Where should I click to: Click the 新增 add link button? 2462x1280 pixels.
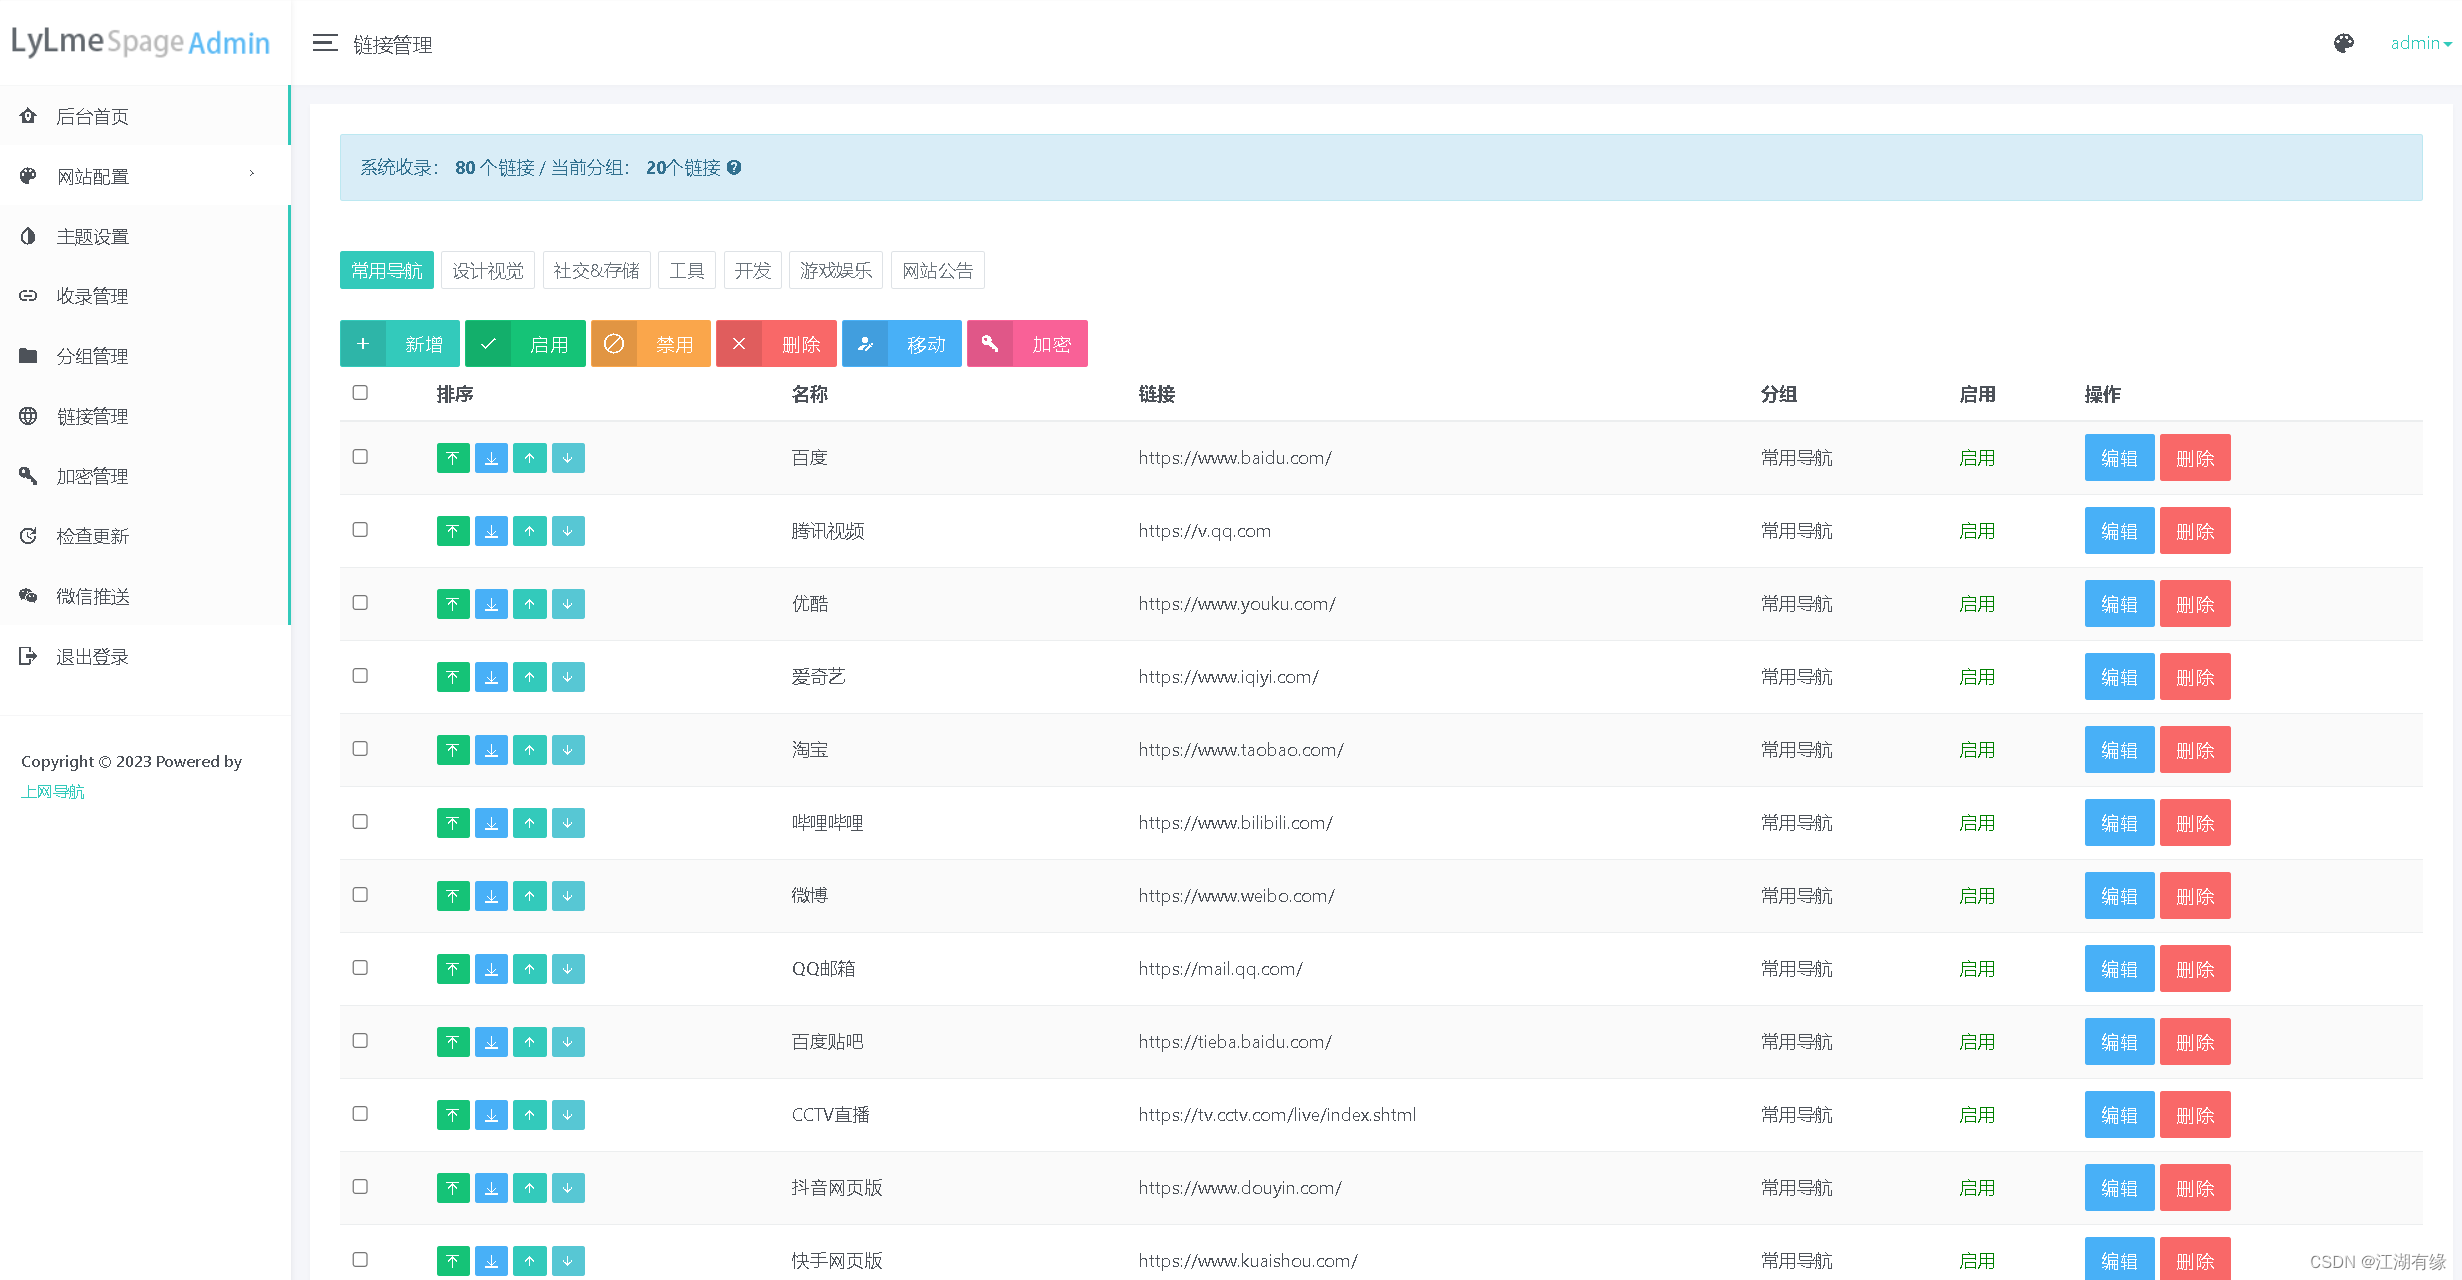(x=400, y=344)
